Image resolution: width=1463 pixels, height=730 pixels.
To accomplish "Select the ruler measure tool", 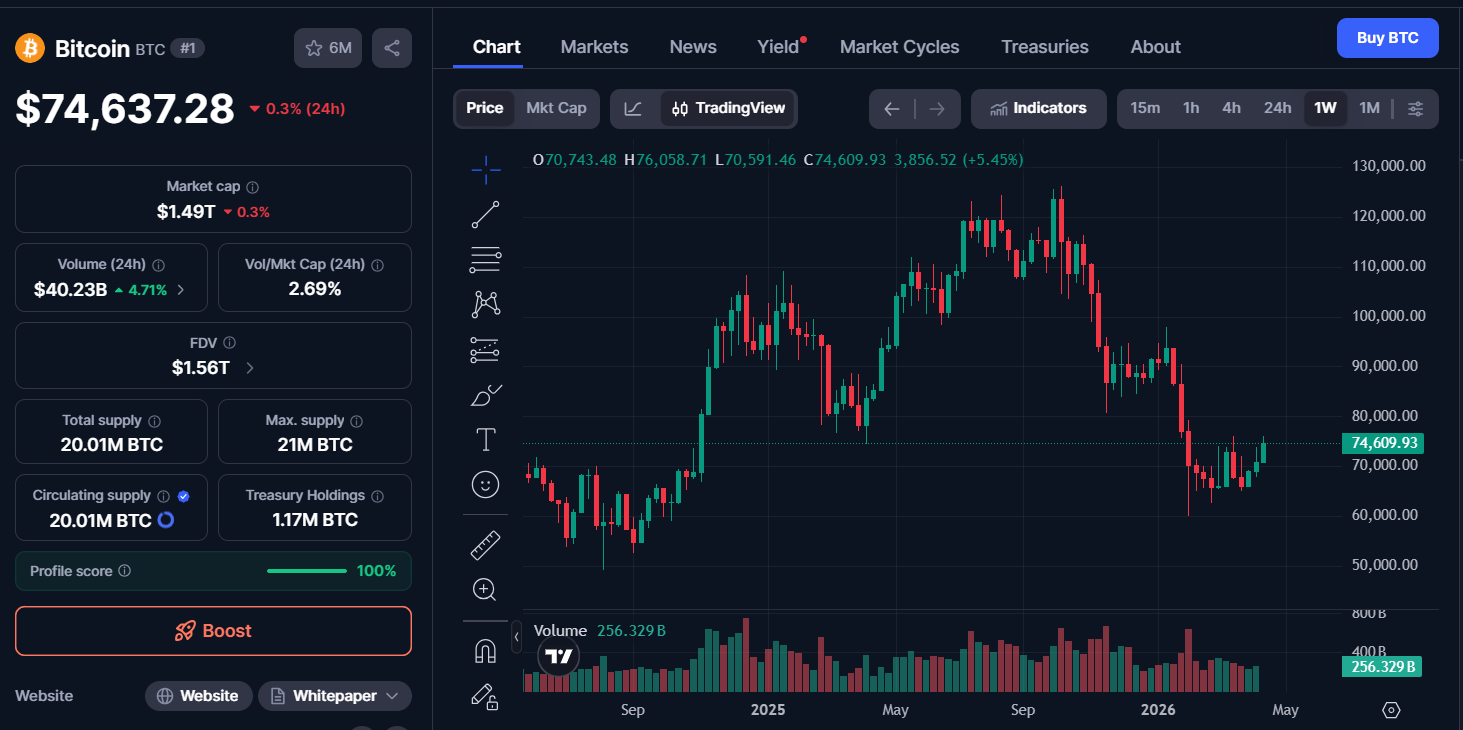I will [x=486, y=545].
